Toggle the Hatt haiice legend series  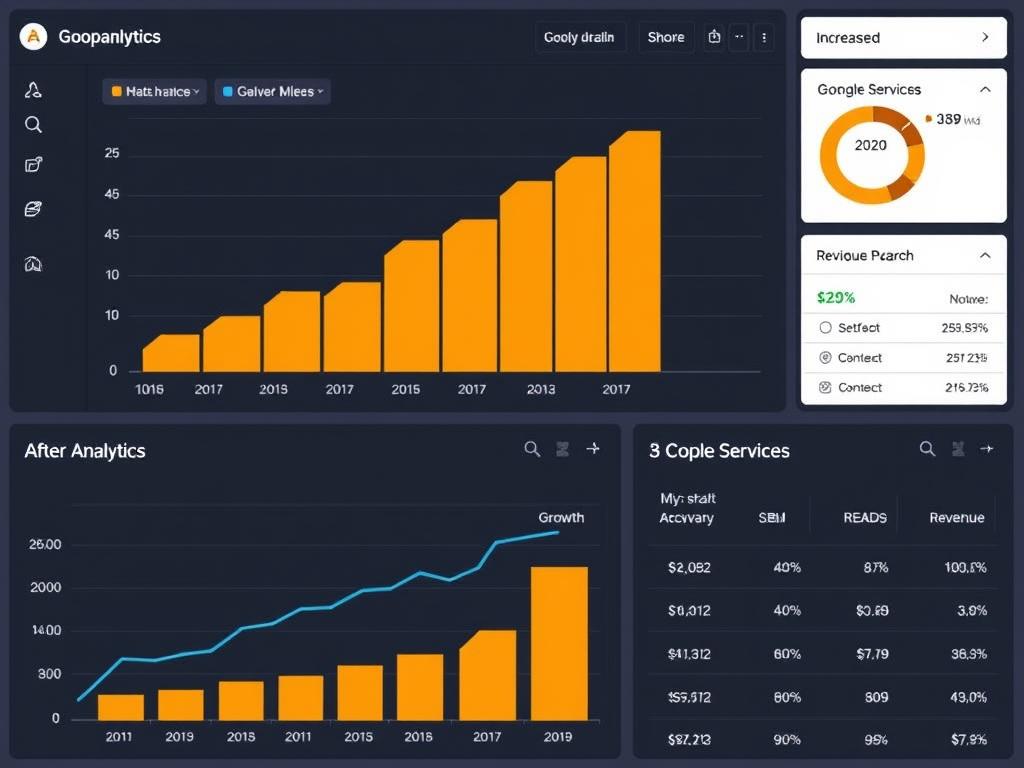pyautogui.click(x=152, y=91)
